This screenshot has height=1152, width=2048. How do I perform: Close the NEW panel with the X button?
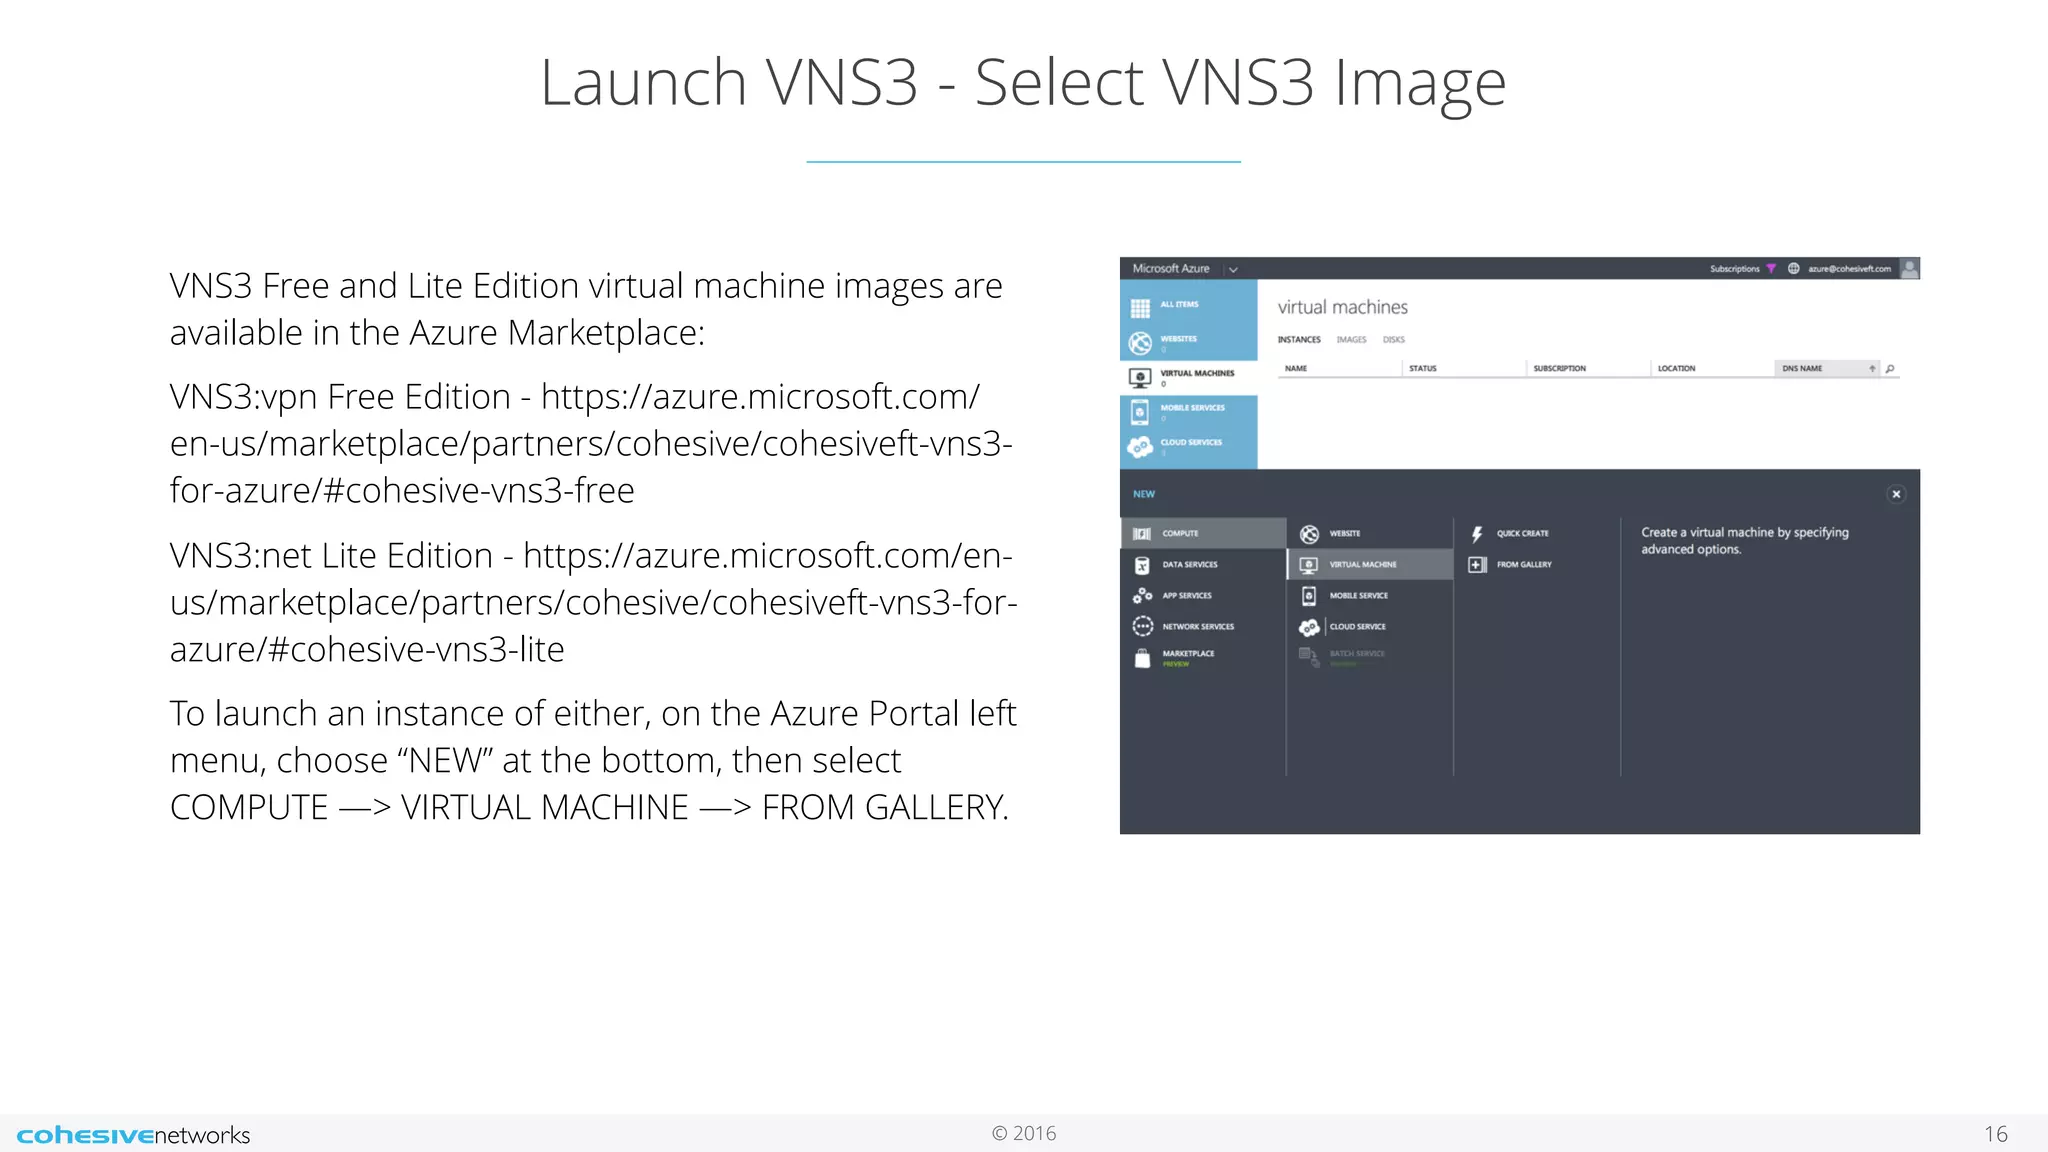tap(1896, 494)
